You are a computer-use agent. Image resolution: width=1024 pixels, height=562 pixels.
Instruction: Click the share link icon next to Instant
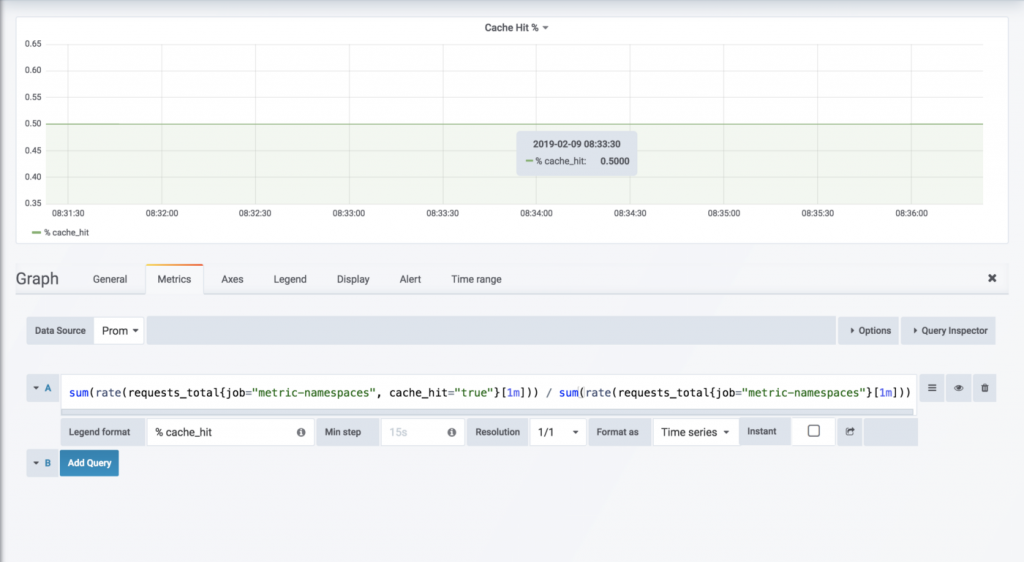(x=850, y=432)
